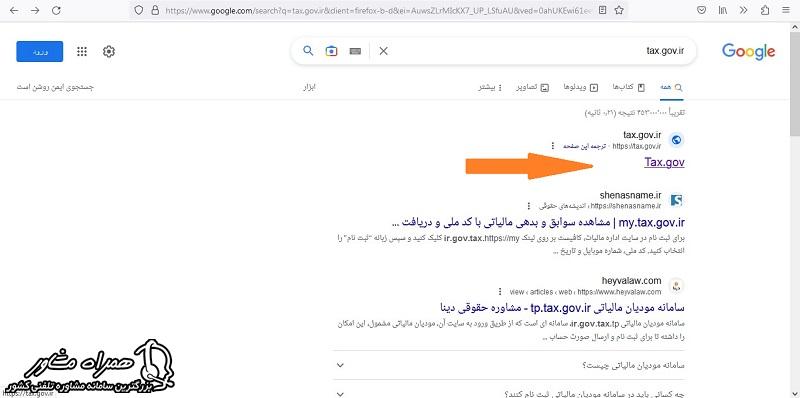Screen dimensions: 800x398
Task: Go forward with the browser forward arrow
Action: 35,10
